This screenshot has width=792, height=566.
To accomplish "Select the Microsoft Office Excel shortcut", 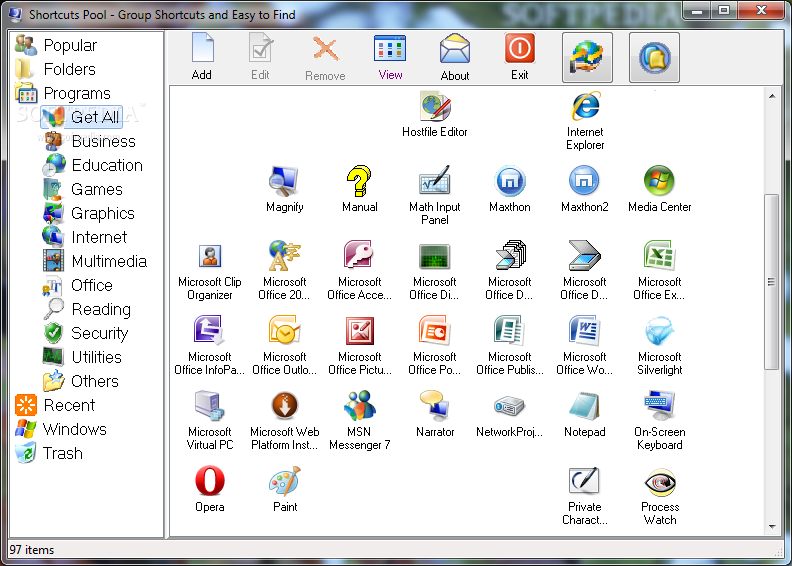I will pos(660,272).
